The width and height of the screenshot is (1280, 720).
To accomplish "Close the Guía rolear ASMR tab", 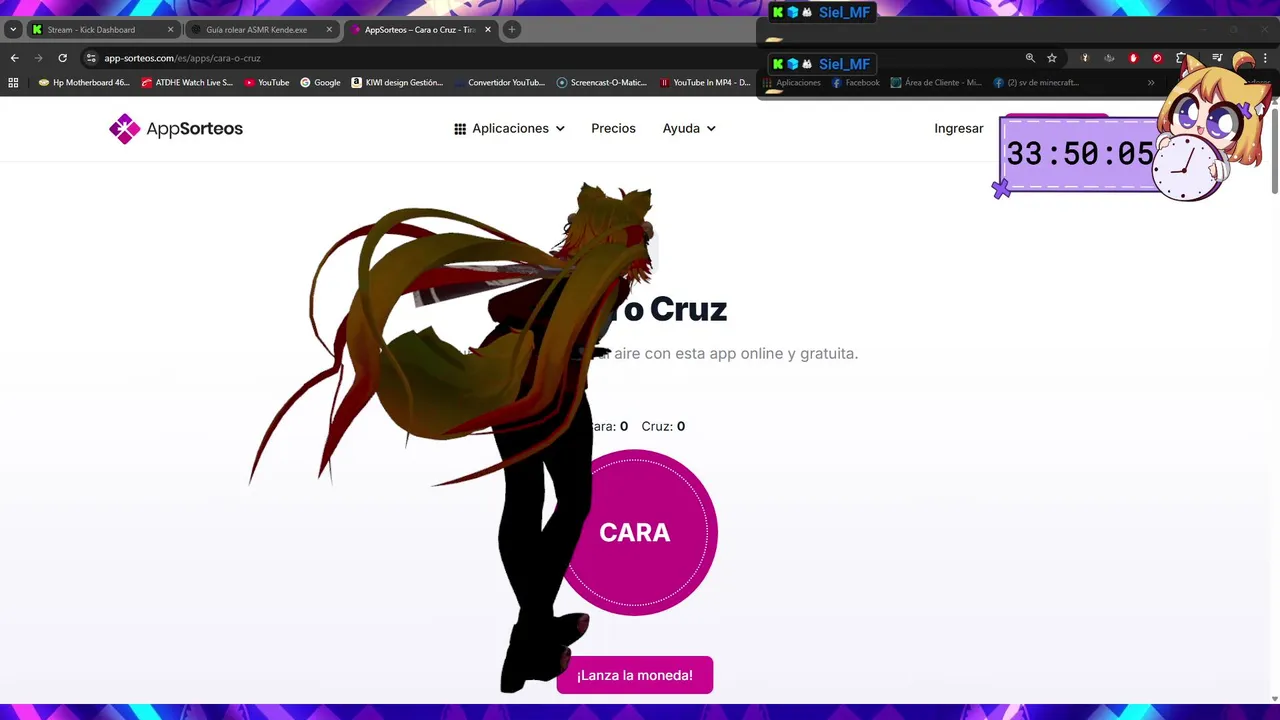I will pos(330,30).
